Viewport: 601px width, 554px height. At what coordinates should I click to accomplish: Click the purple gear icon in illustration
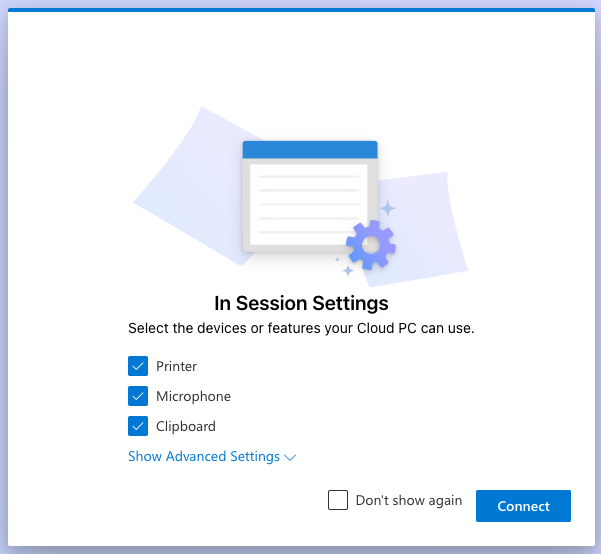[x=371, y=245]
